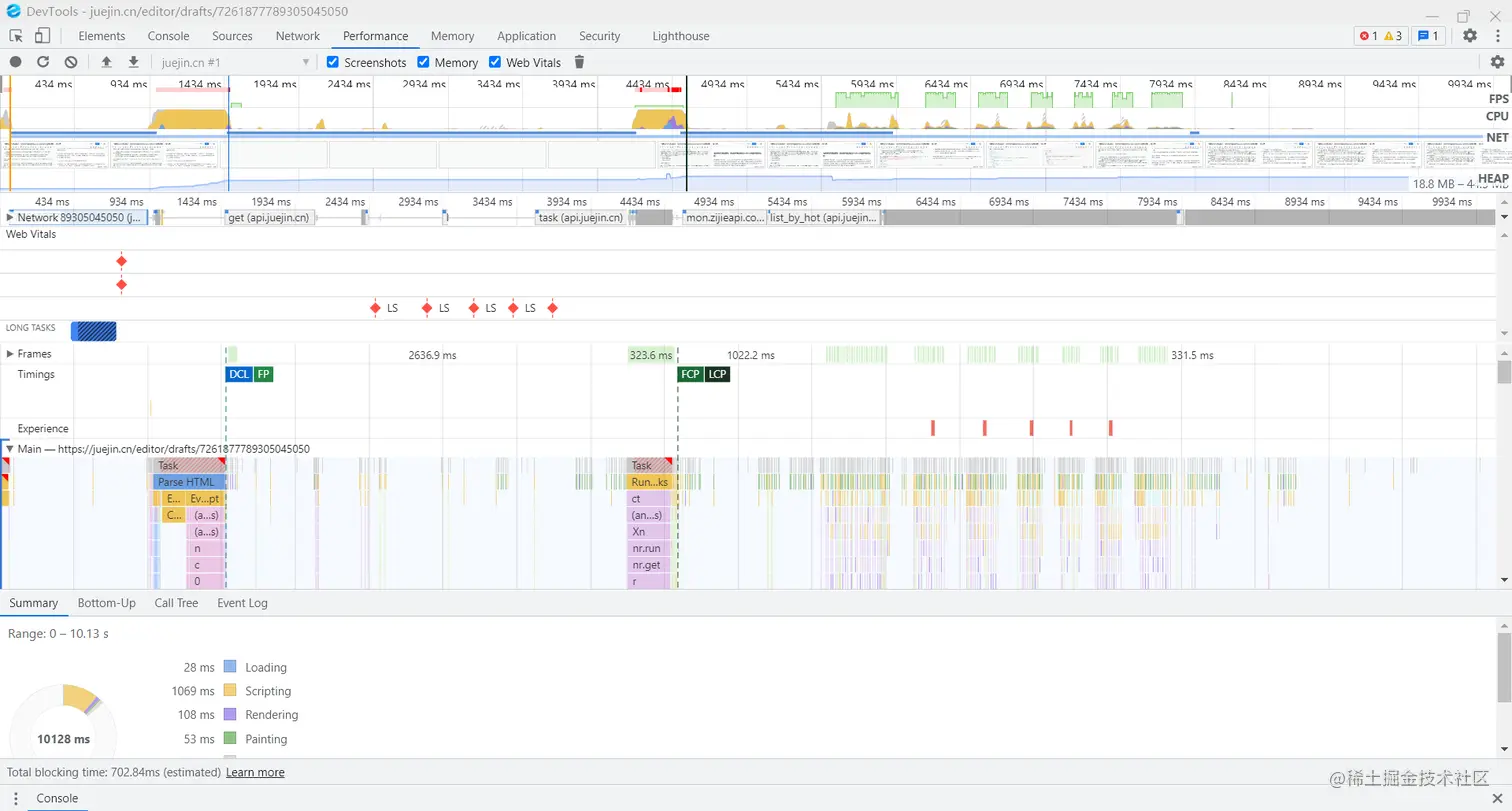Click the get (api.juejin.cn) network request

(x=272, y=217)
